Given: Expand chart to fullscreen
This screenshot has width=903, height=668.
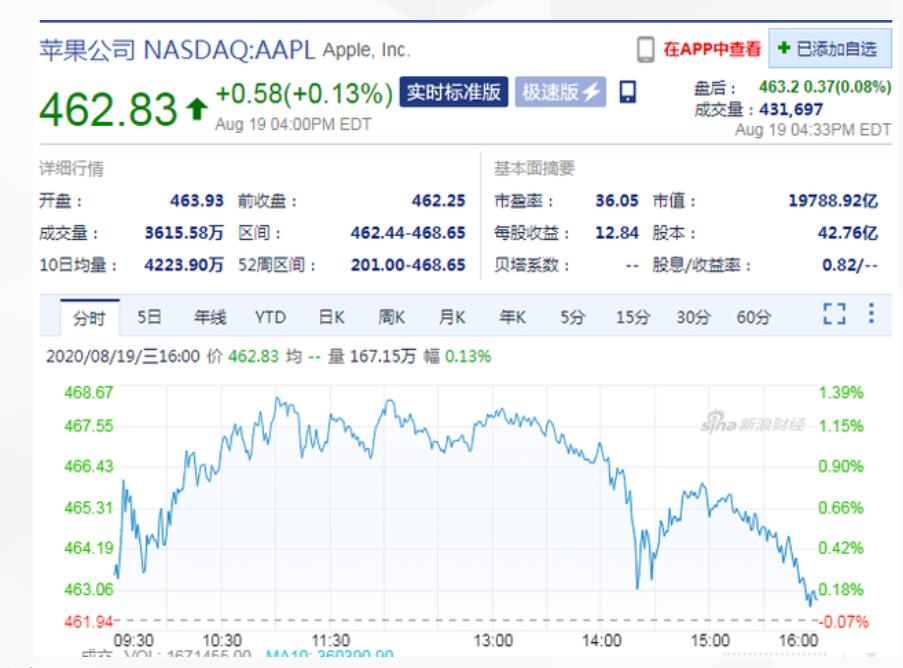Looking at the screenshot, I should (x=834, y=314).
